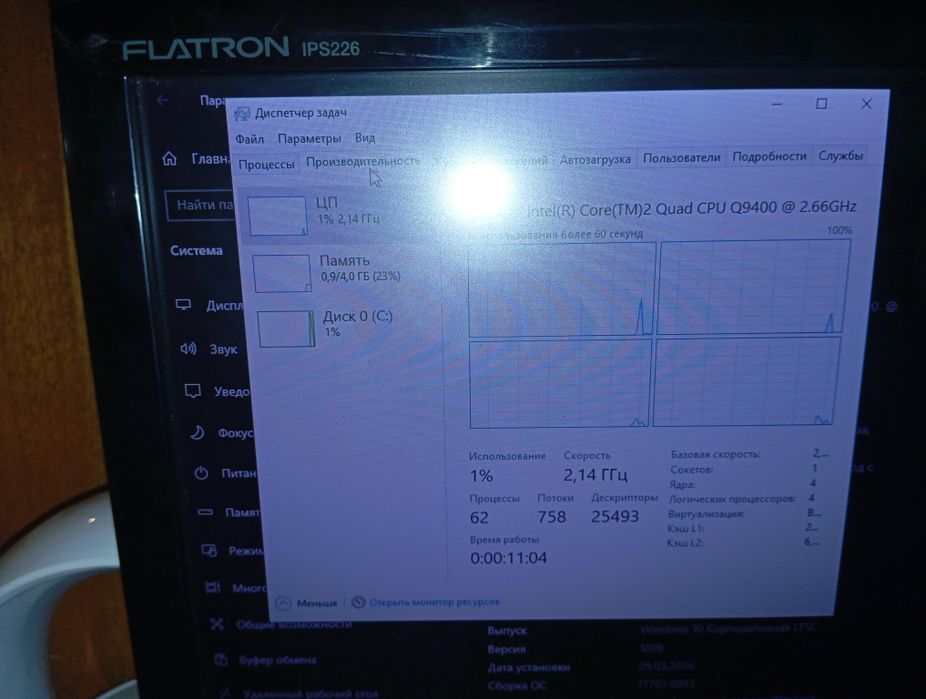Click the Версия label in Settings

(x=506, y=649)
